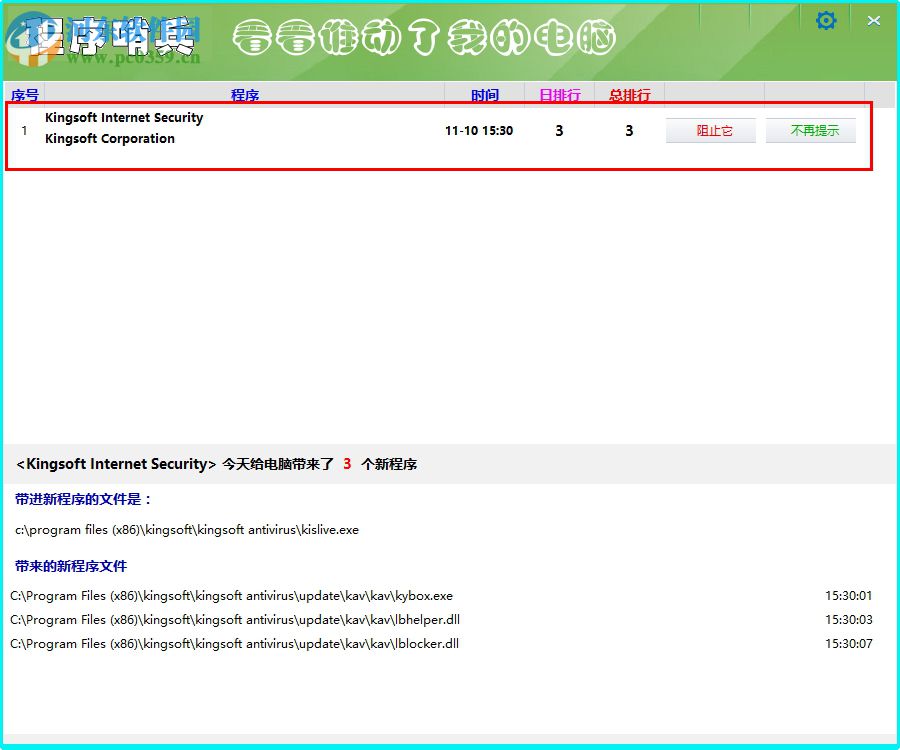Select the <Kingsoft Internet Security> summary line
900x750 pixels.
click(216, 464)
